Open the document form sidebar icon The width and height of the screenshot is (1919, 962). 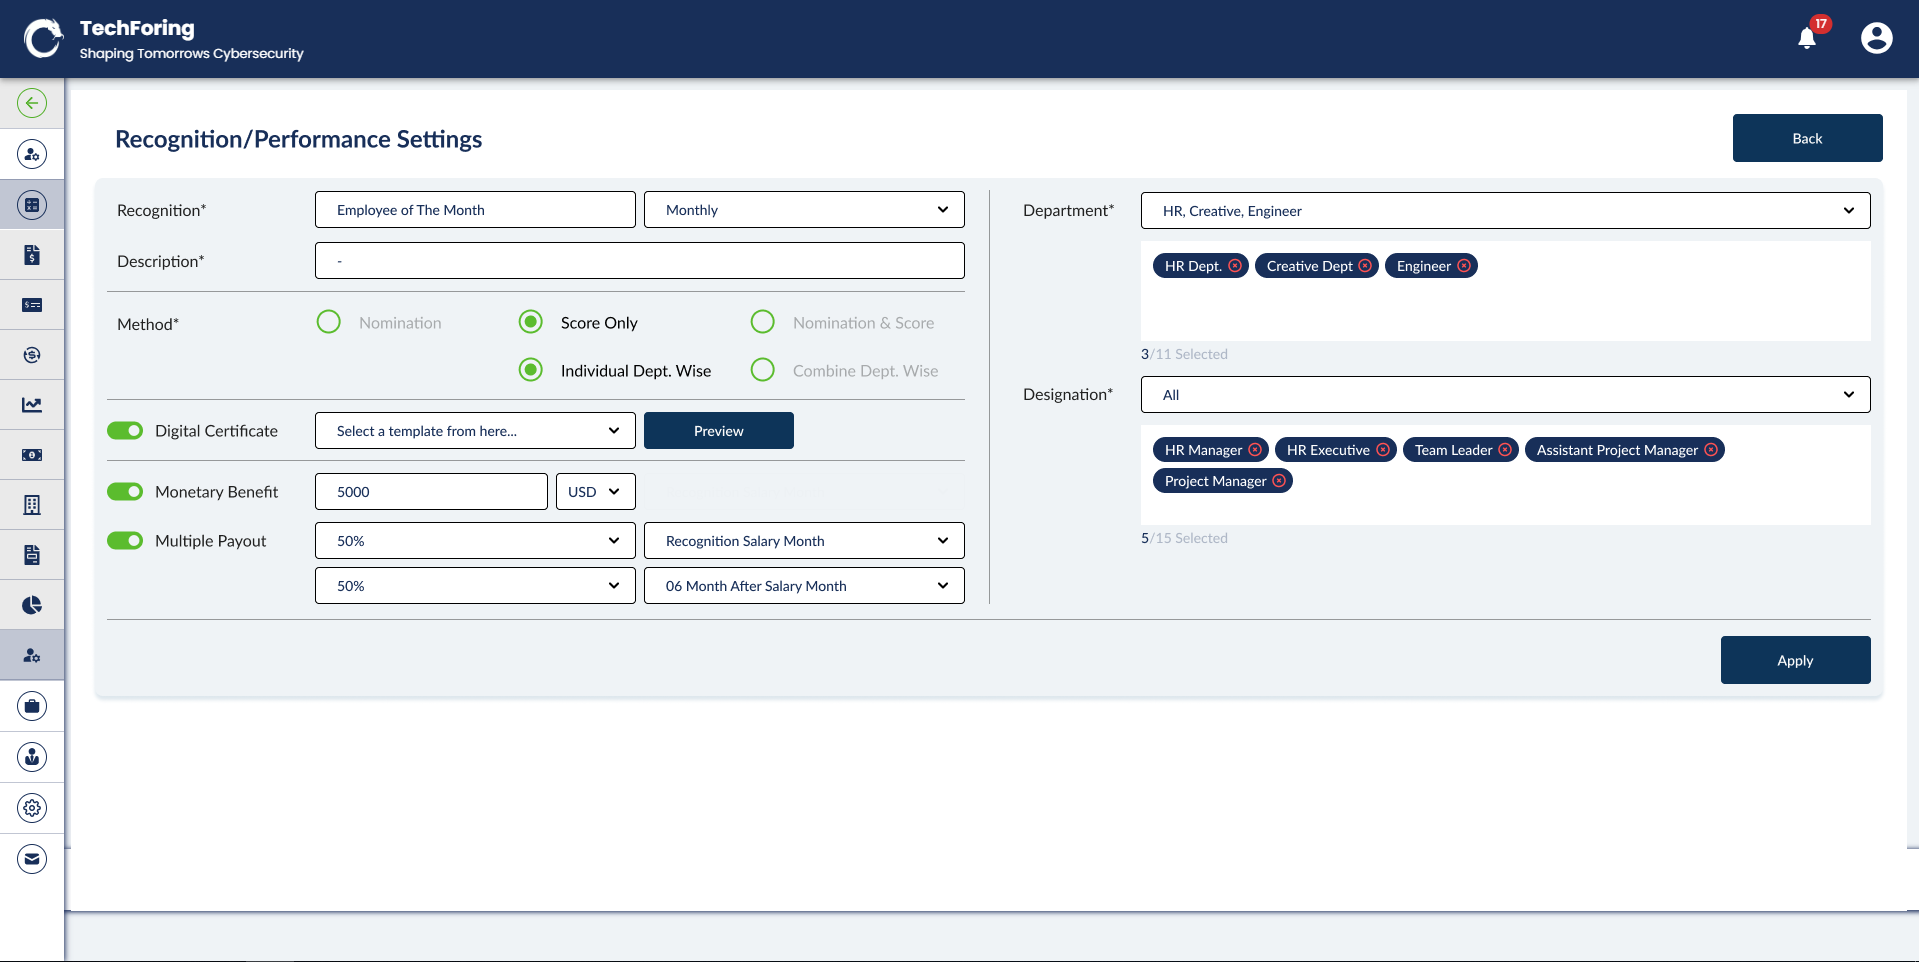(32, 555)
